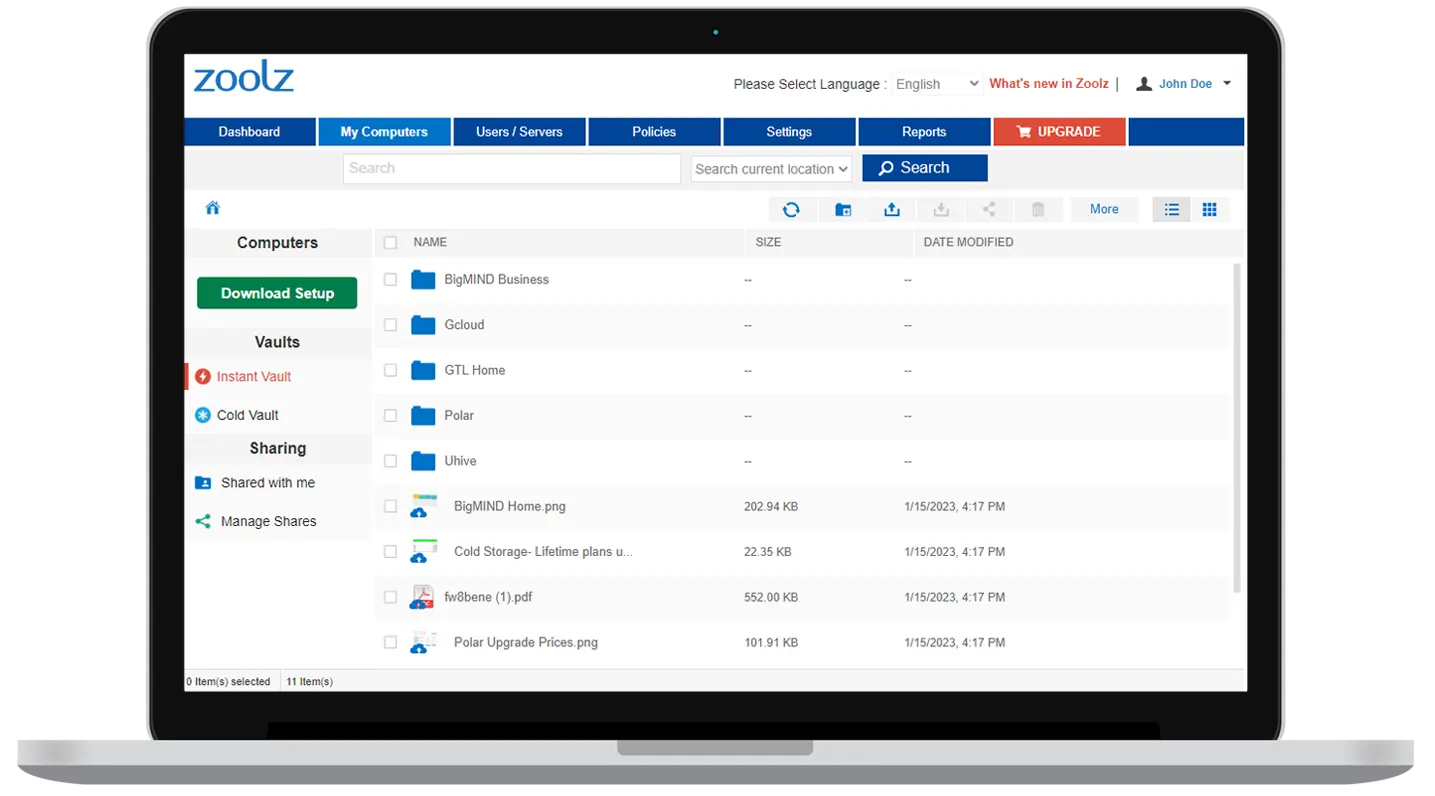Viewport: 1435px width, 796px height.
Task: Click Cold Storage file thumbnail icon
Action: tap(424, 551)
